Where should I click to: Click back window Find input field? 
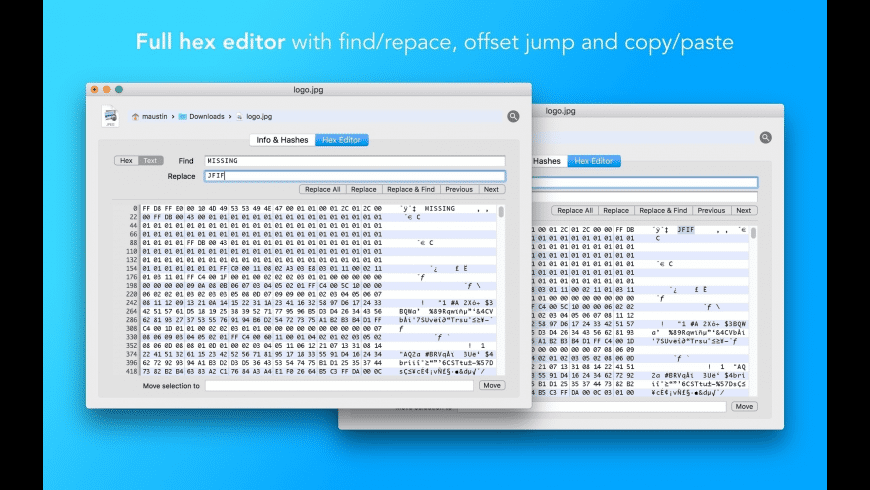[x=645, y=182]
